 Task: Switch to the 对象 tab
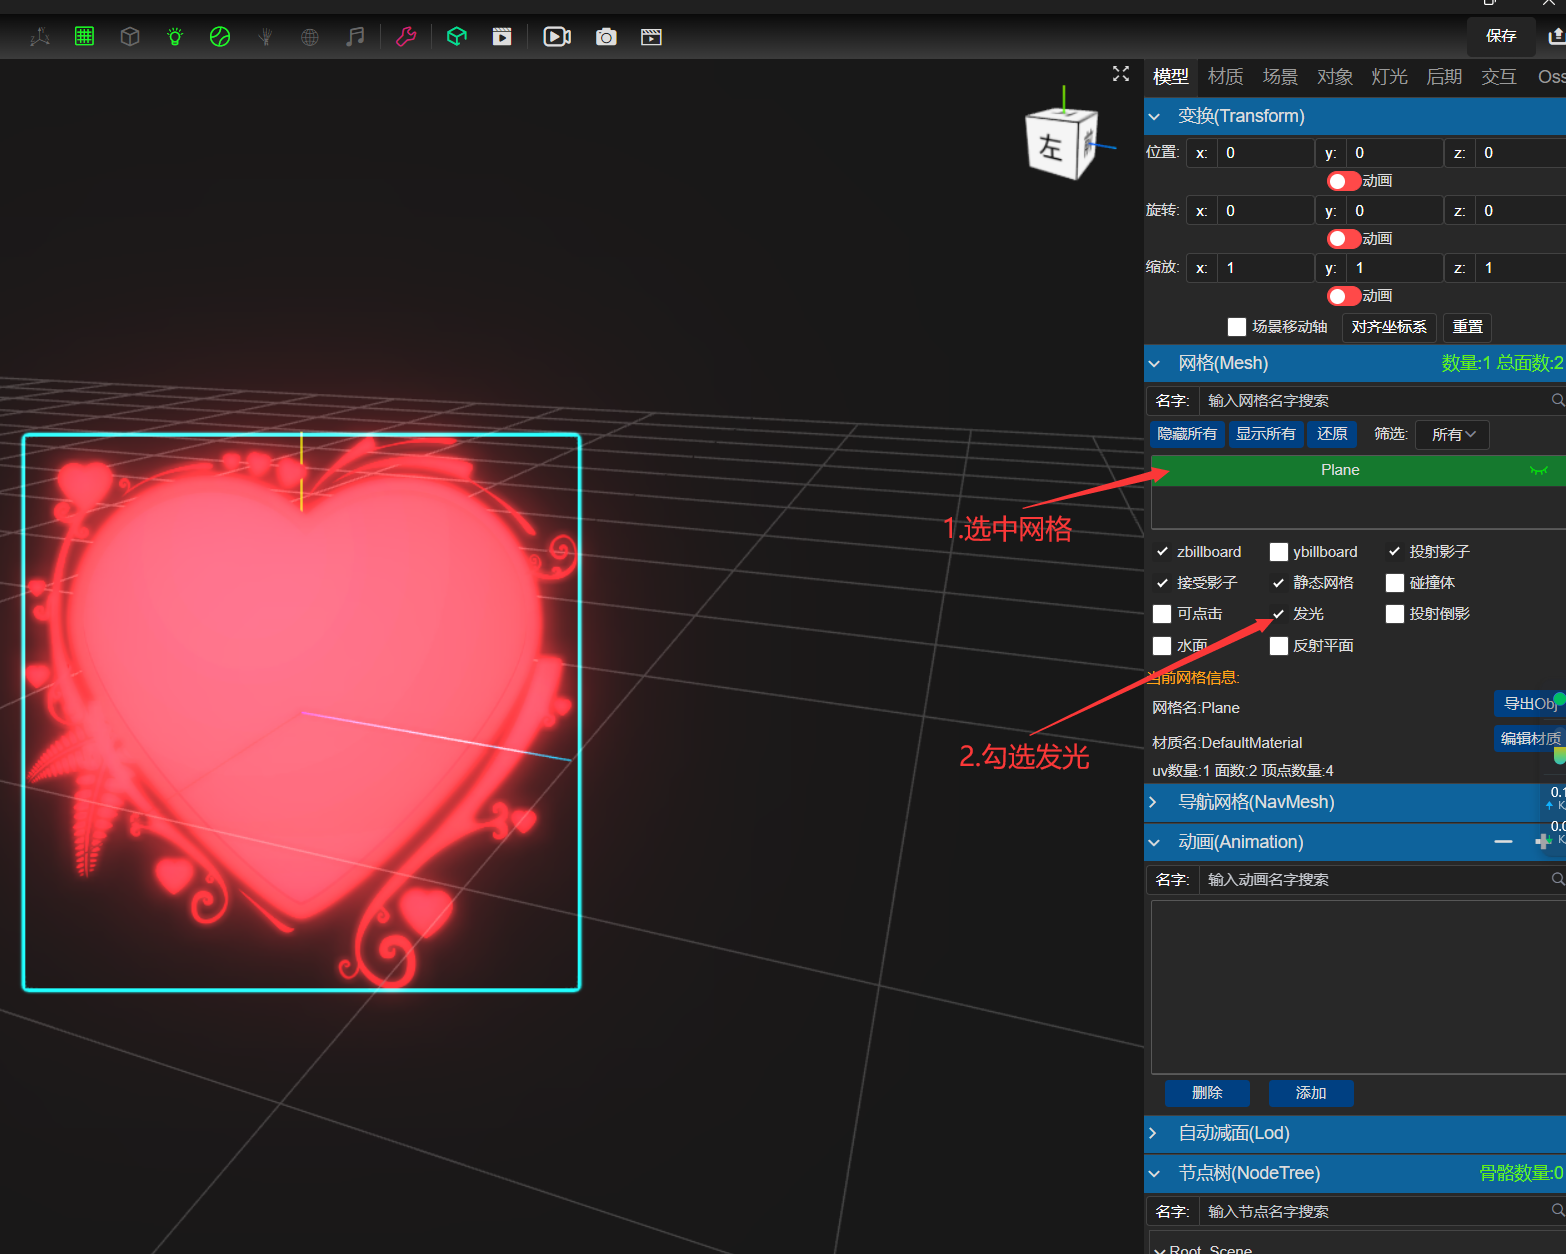click(1335, 77)
